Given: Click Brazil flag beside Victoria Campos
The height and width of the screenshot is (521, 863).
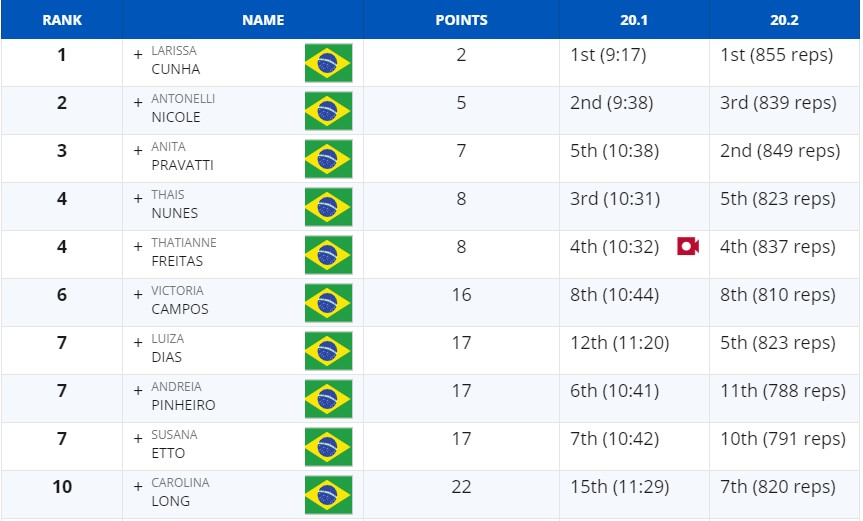Looking at the screenshot, I should pos(329,303).
